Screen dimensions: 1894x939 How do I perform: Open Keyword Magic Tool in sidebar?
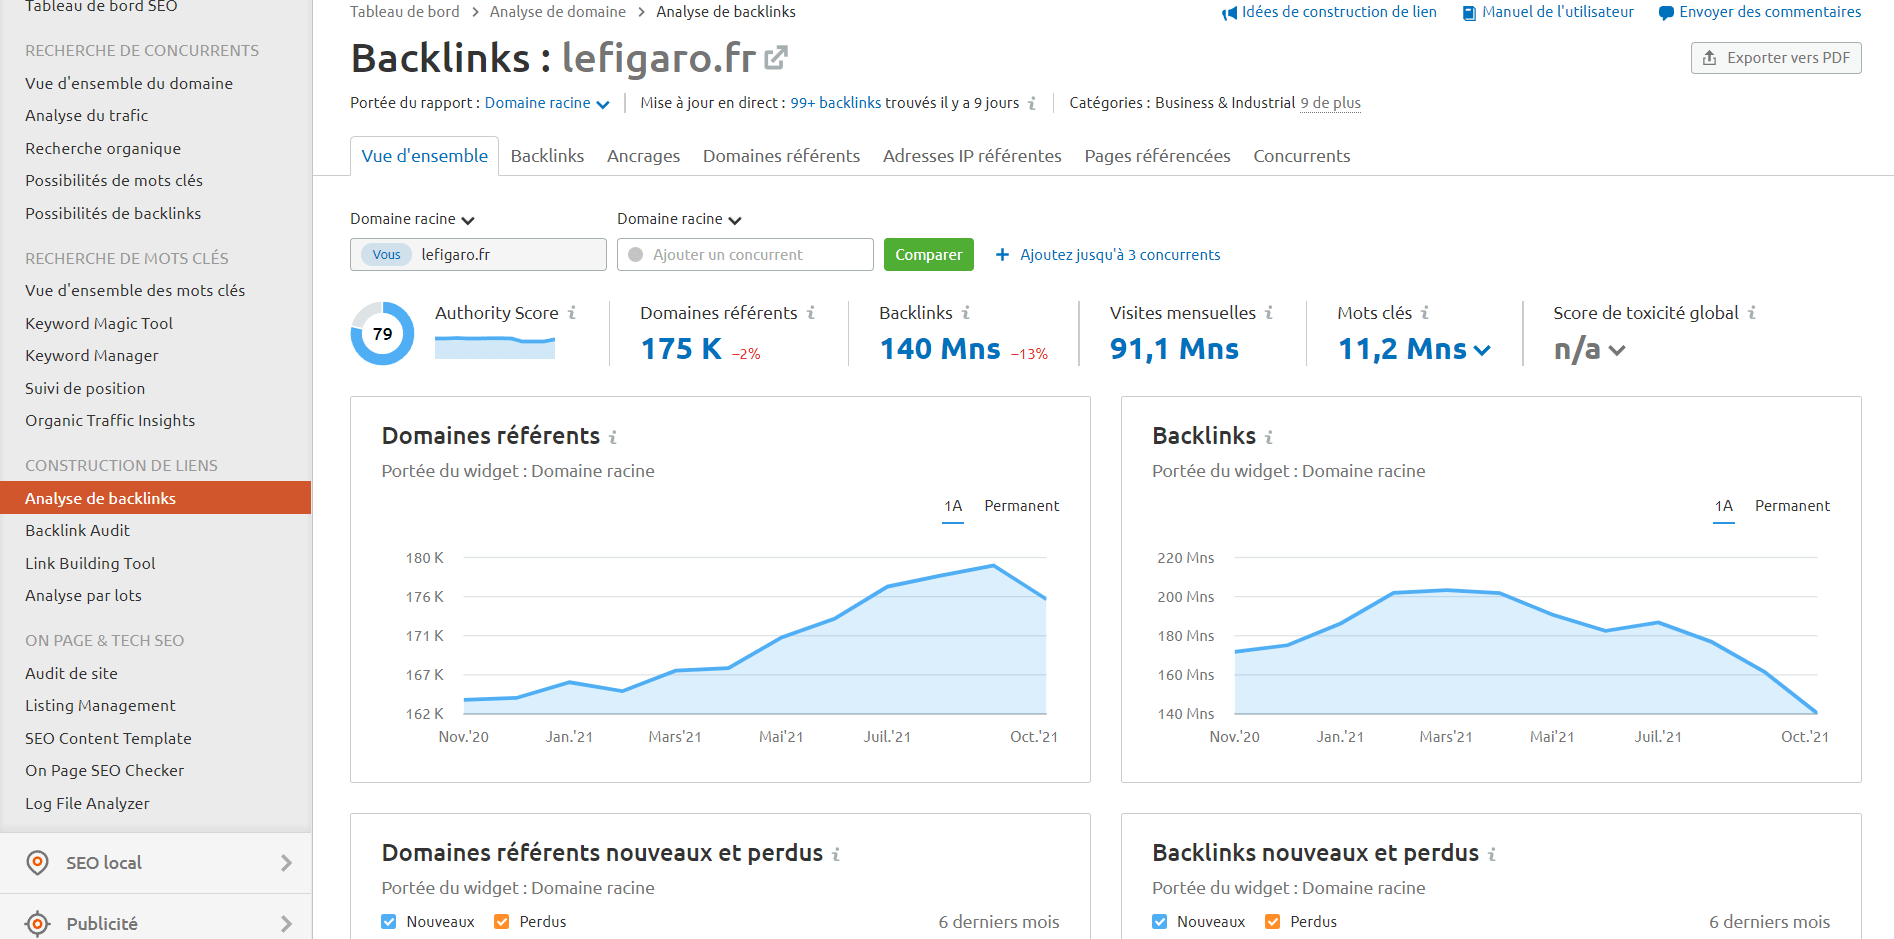[99, 324]
